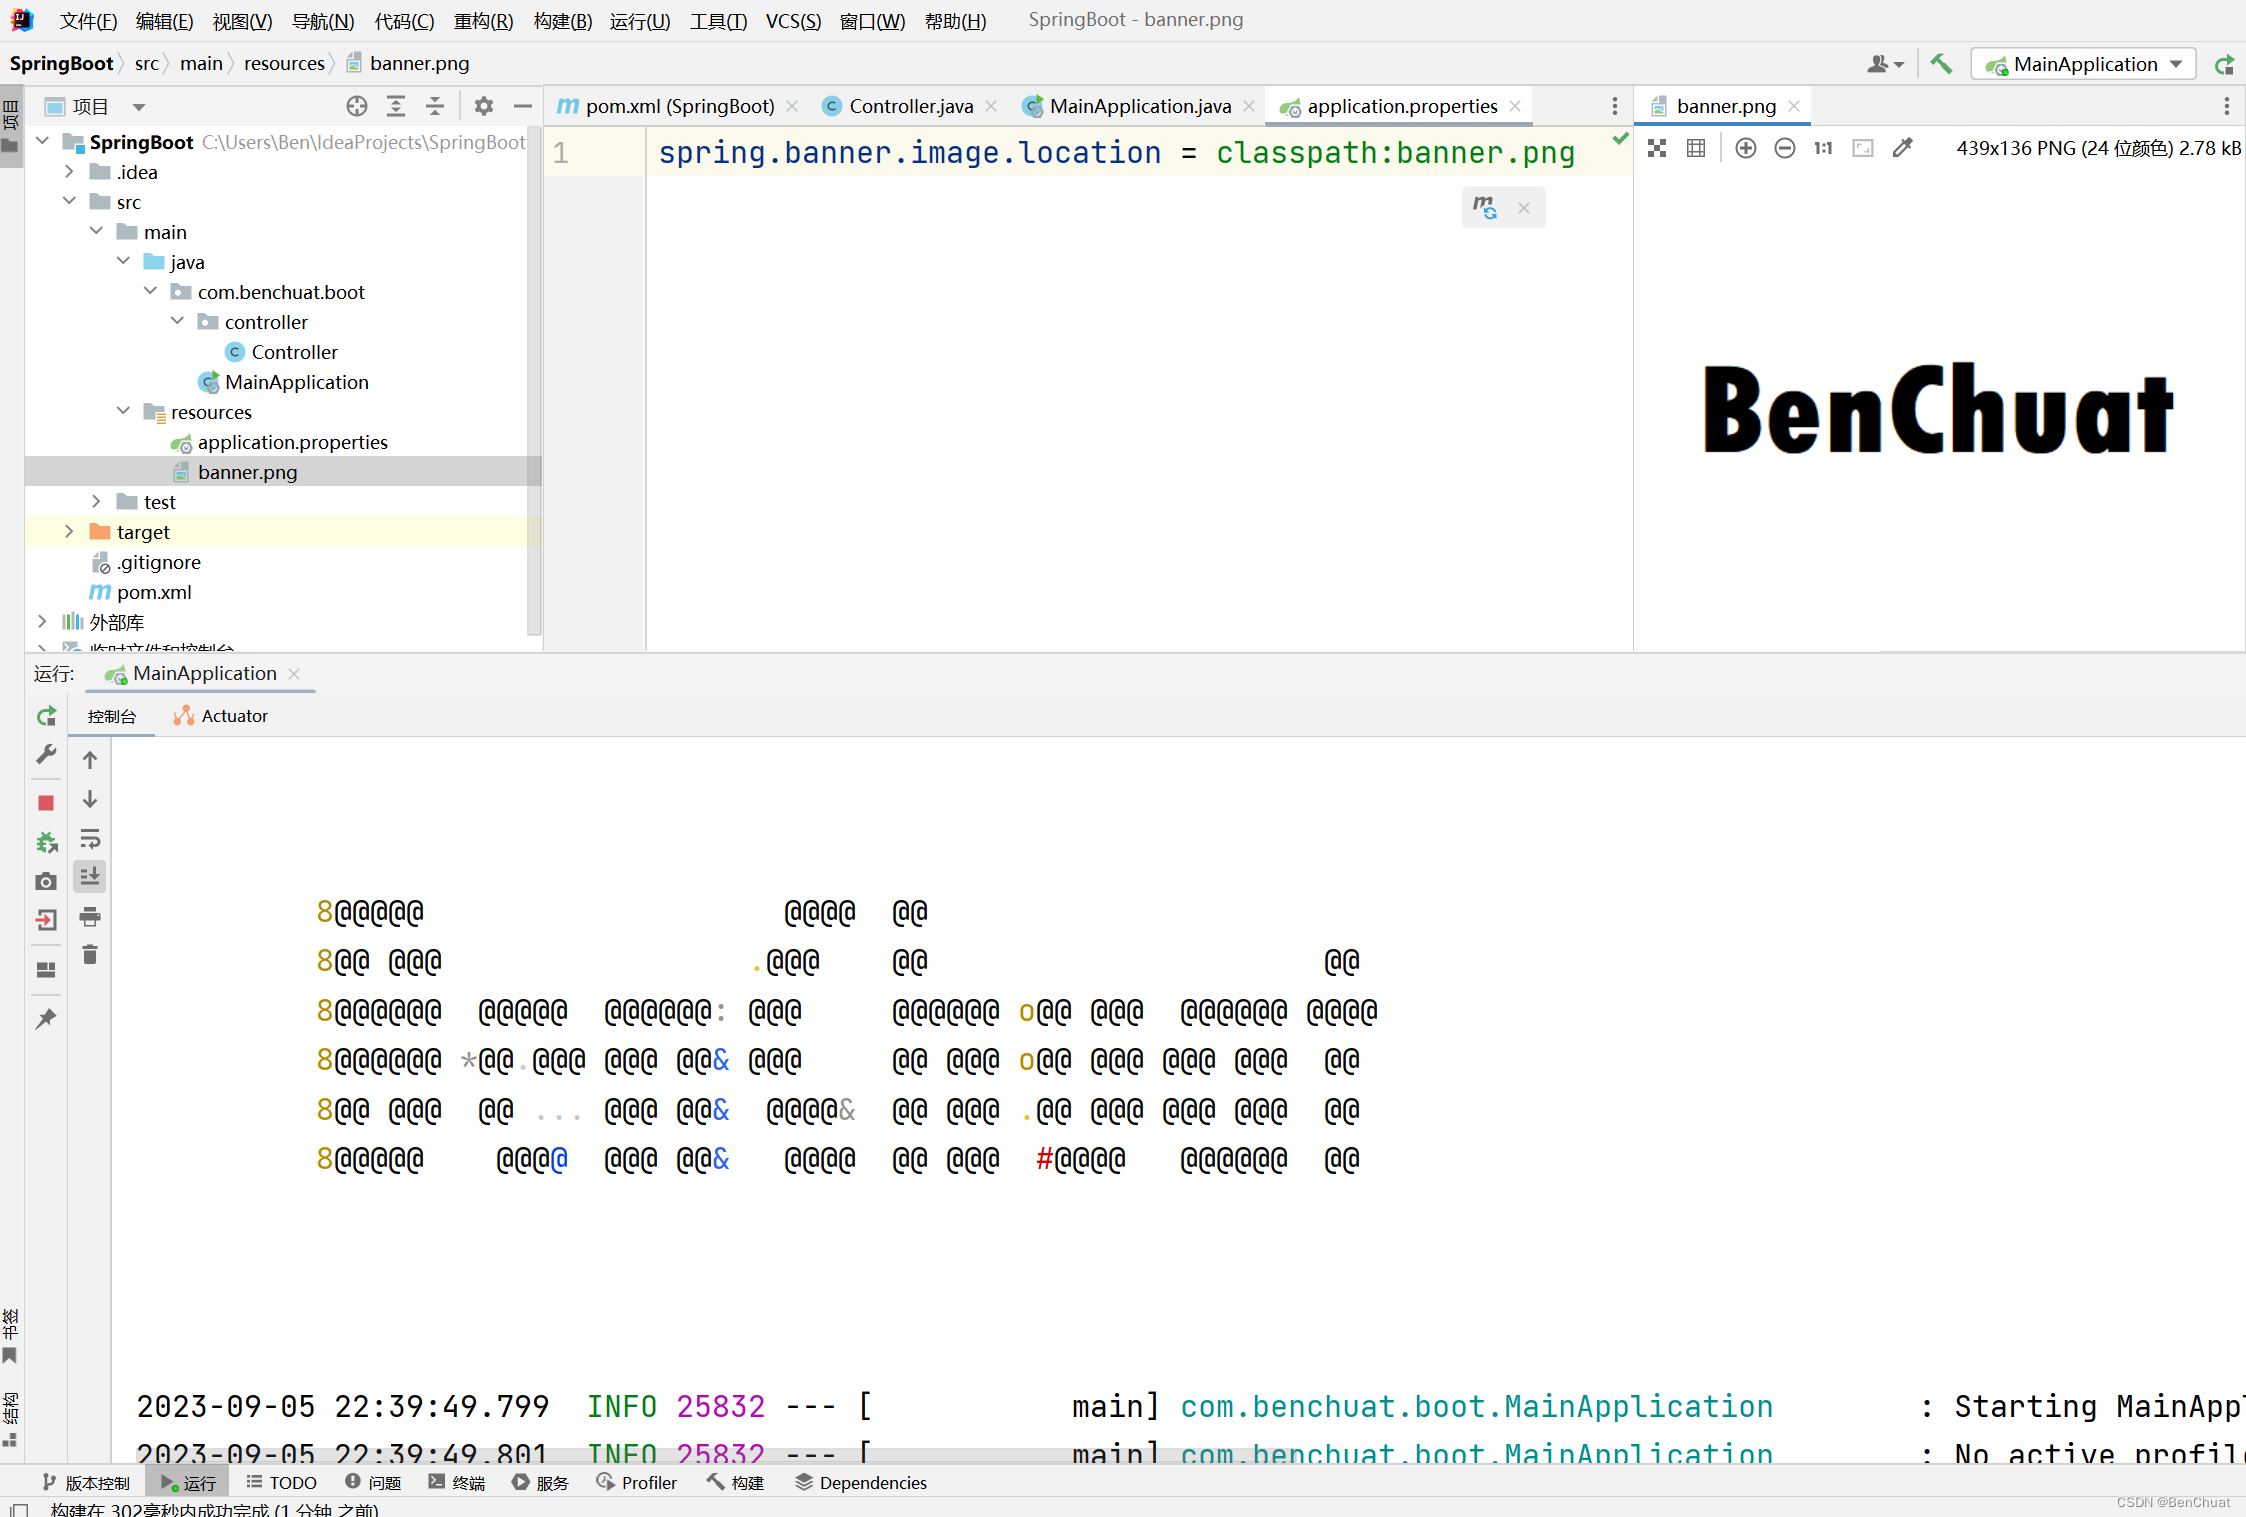The image size is (2246, 1517).
Task: Toggle scroll to end of console
Action: pos(90,877)
